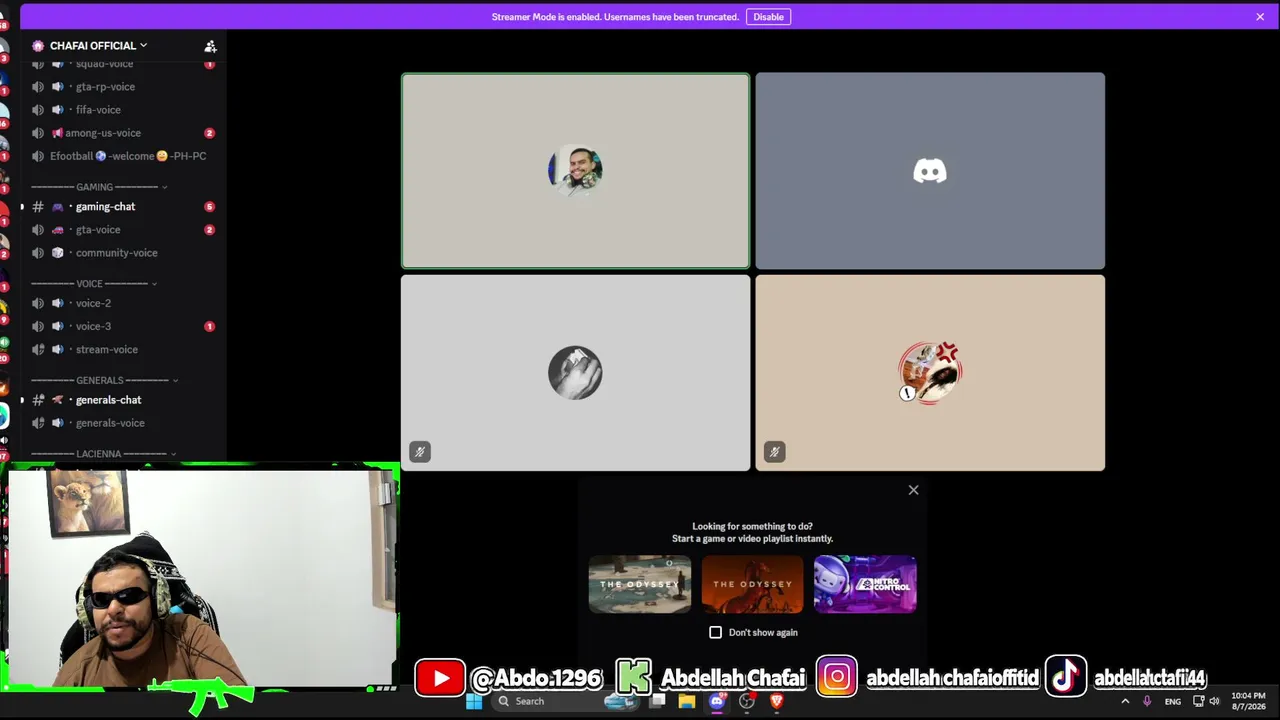
Task: Click the unread badge 5 on gaming-chat
Action: (209, 207)
